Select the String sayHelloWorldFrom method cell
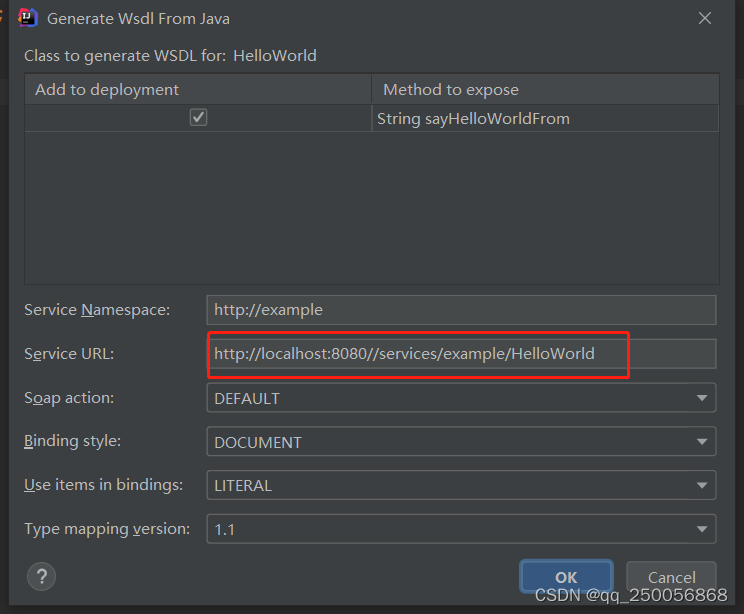Viewport: 744px width, 614px height. [x=545, y=118]
